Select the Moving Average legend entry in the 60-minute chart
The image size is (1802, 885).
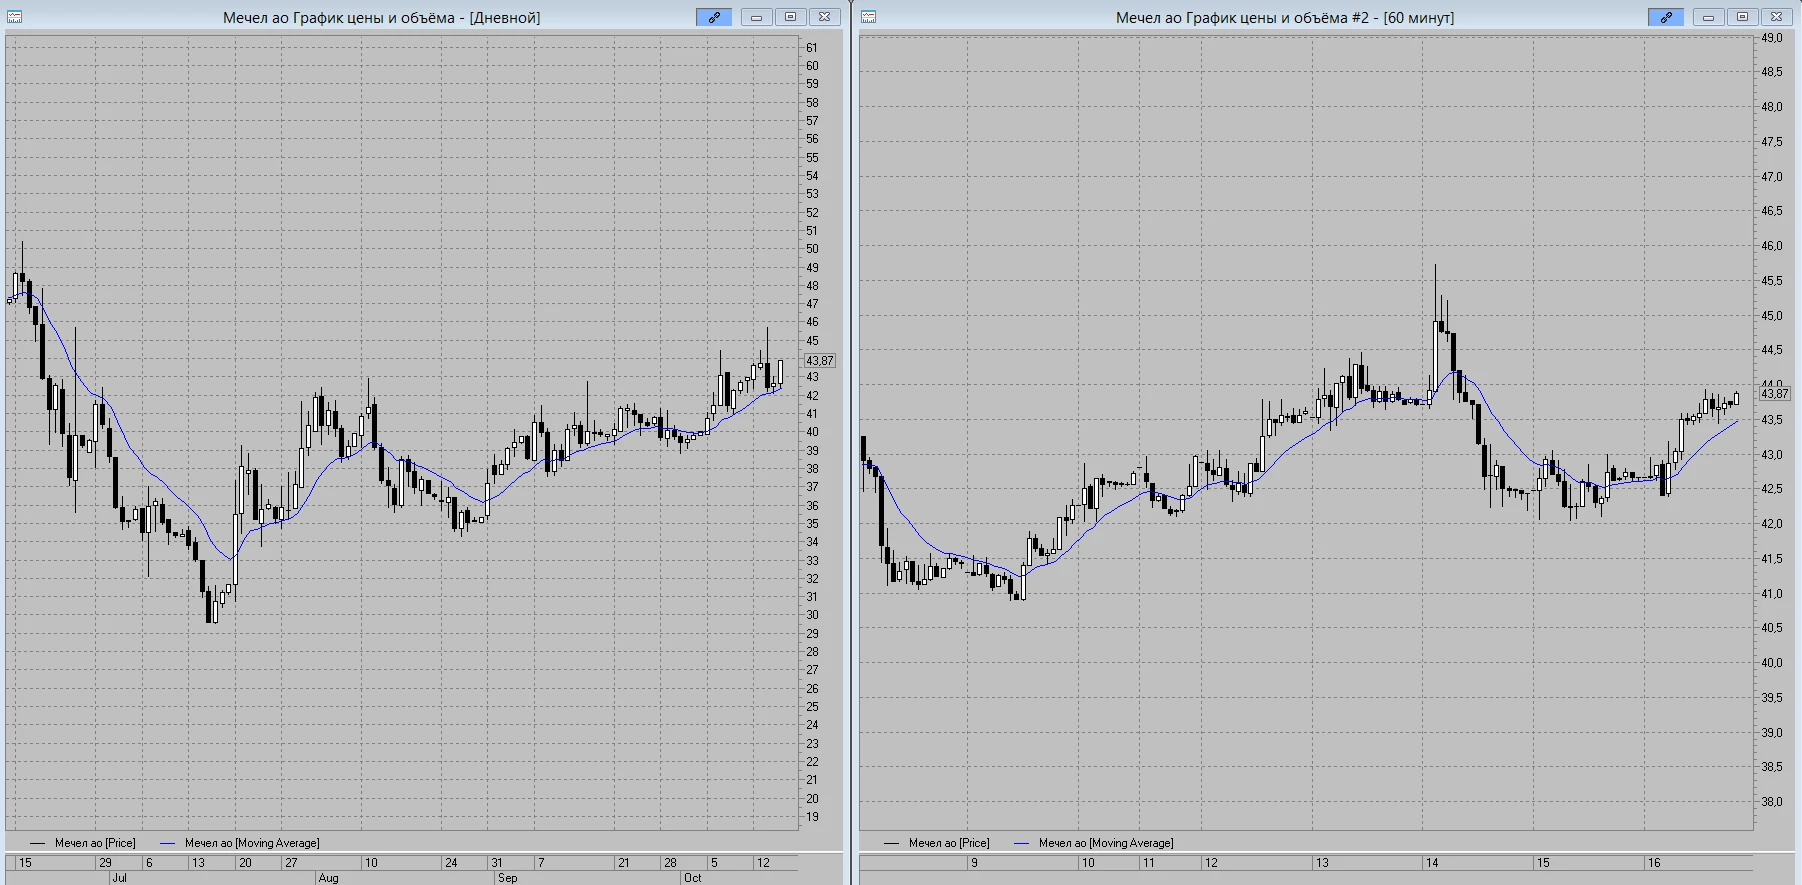(x=1094, y=843)
